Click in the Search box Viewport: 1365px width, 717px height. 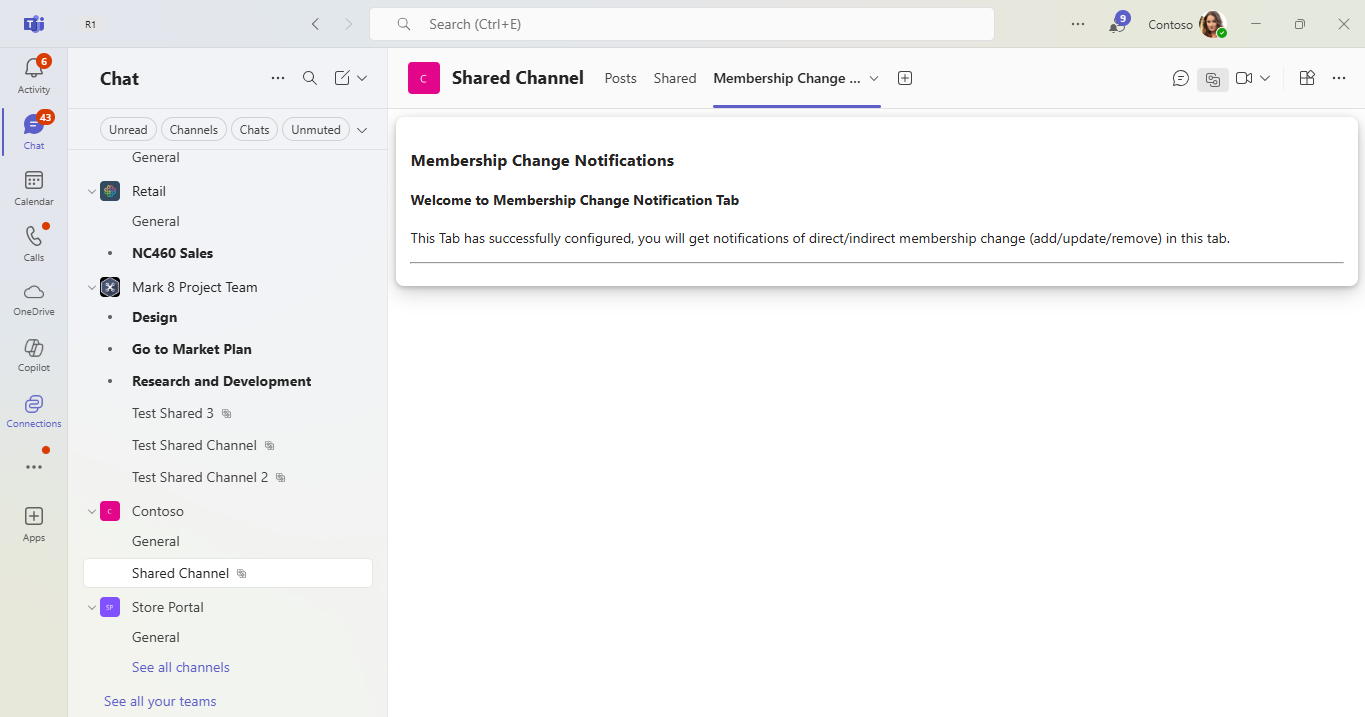(682, 24)
